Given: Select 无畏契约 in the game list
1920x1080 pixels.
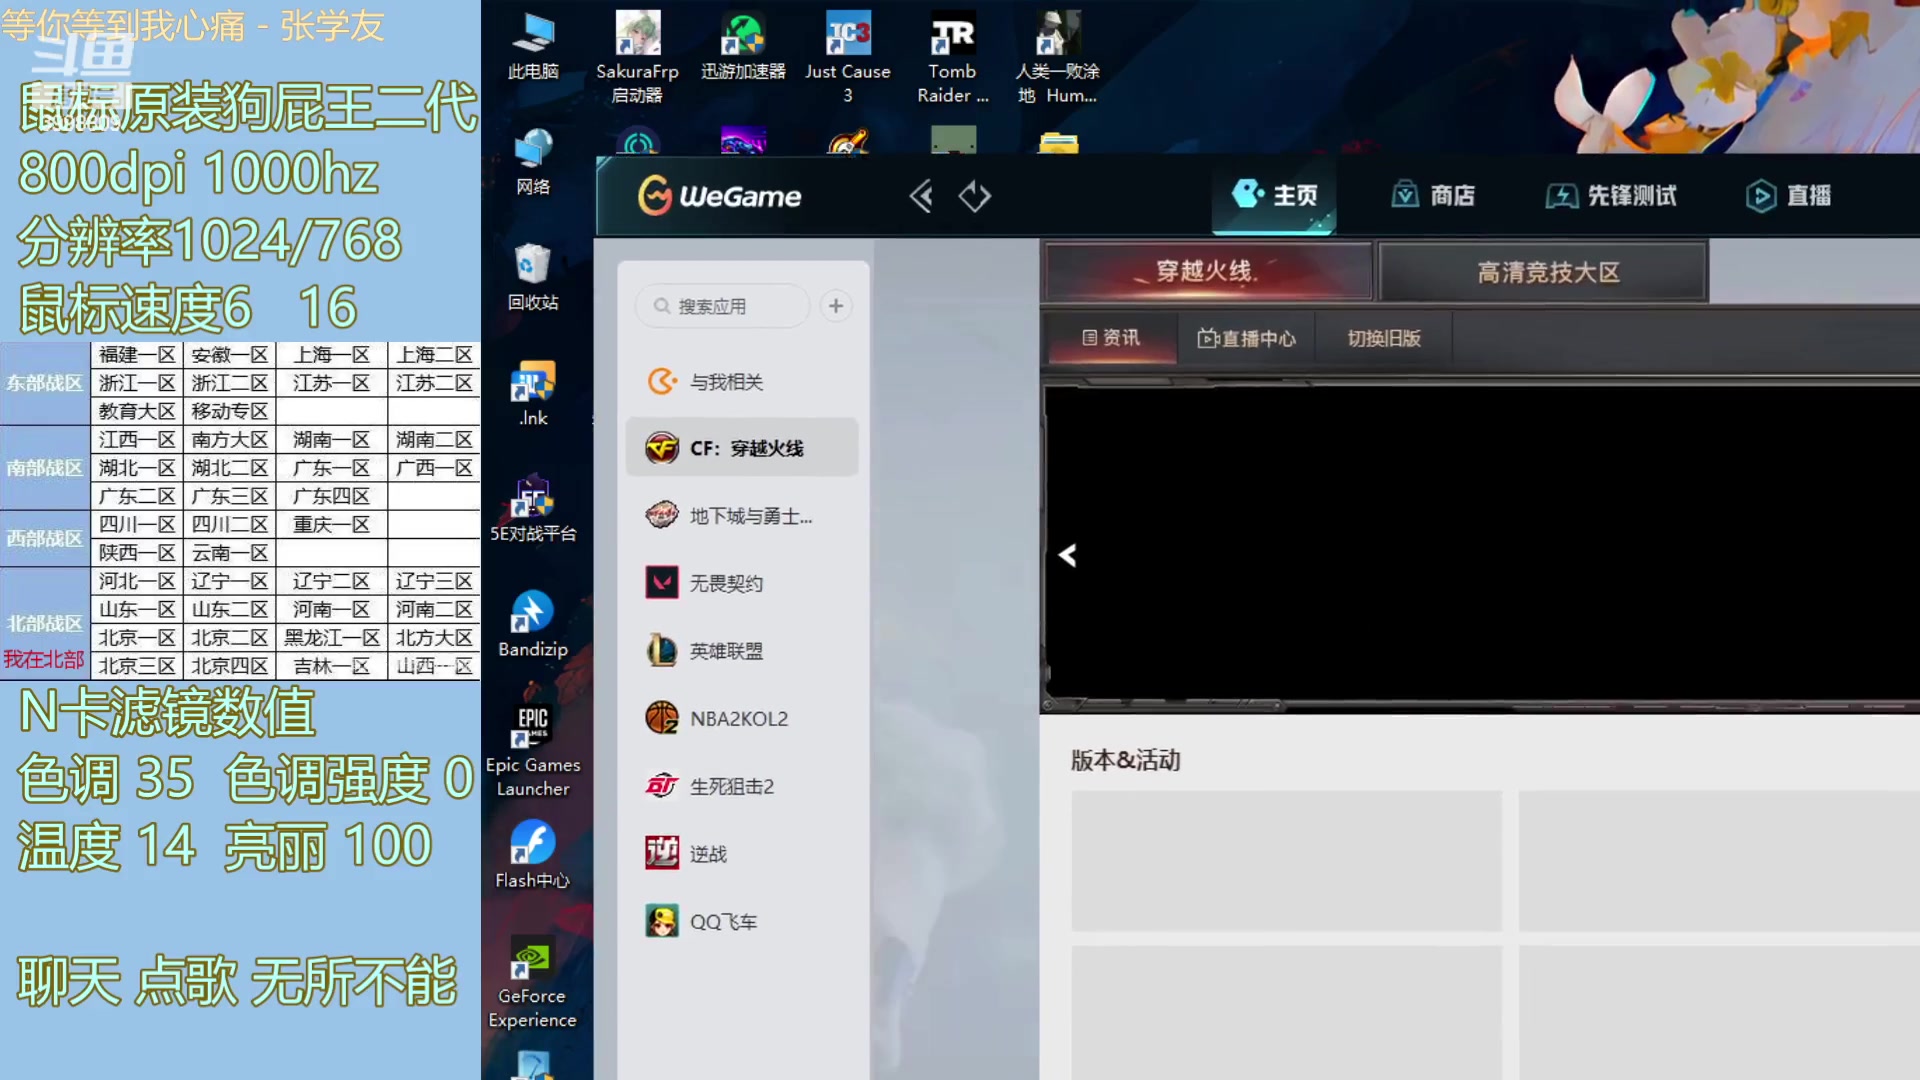Looking at the screenshot, I should pyautogui.click(x=742, y=583).
